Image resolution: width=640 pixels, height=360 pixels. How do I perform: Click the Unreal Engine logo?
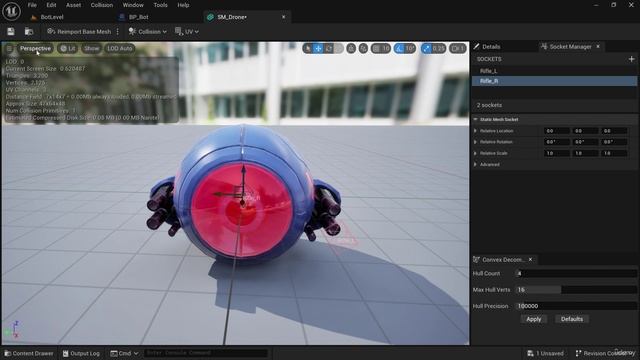tap(11, 11)
